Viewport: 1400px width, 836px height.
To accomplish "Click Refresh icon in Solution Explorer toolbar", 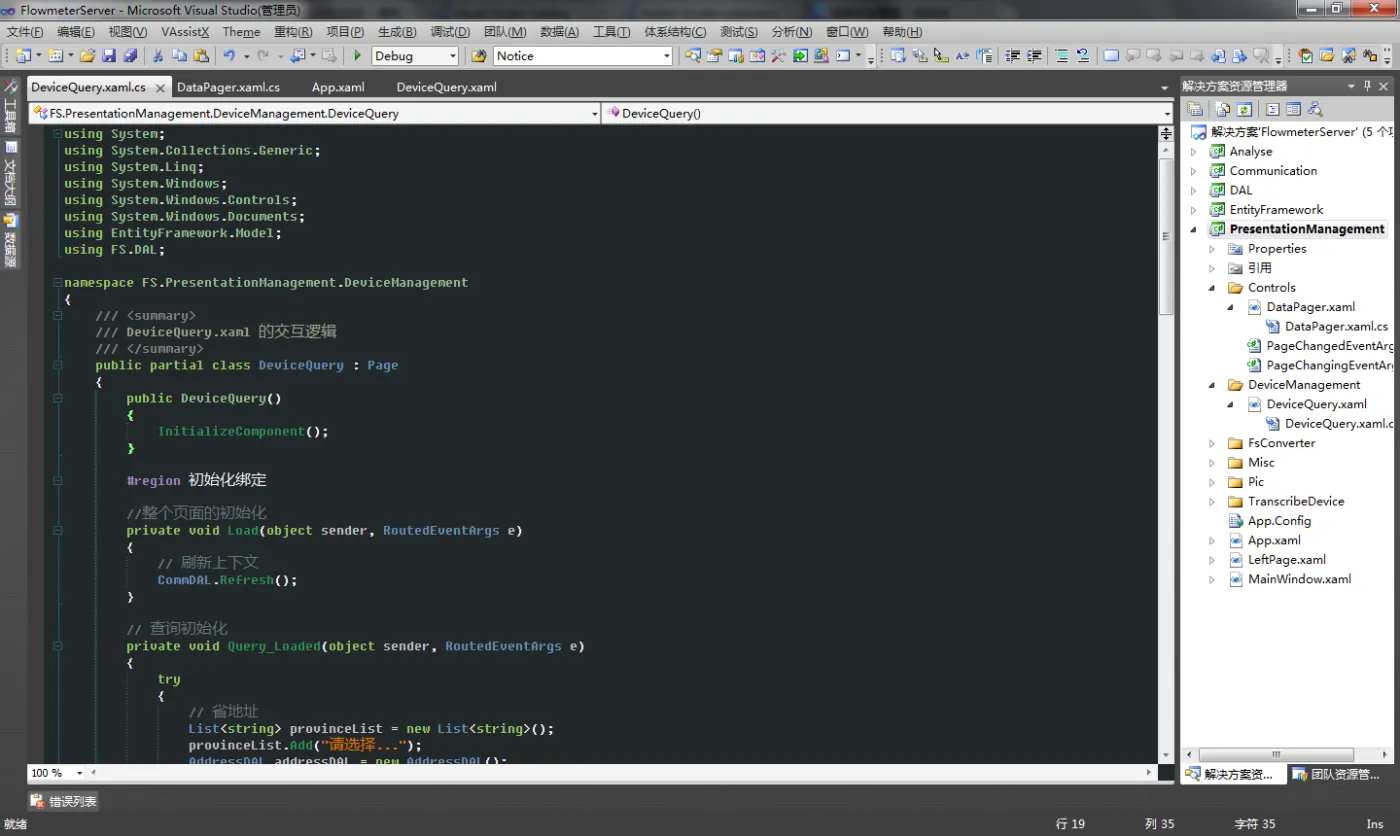I will [1244, 109].
